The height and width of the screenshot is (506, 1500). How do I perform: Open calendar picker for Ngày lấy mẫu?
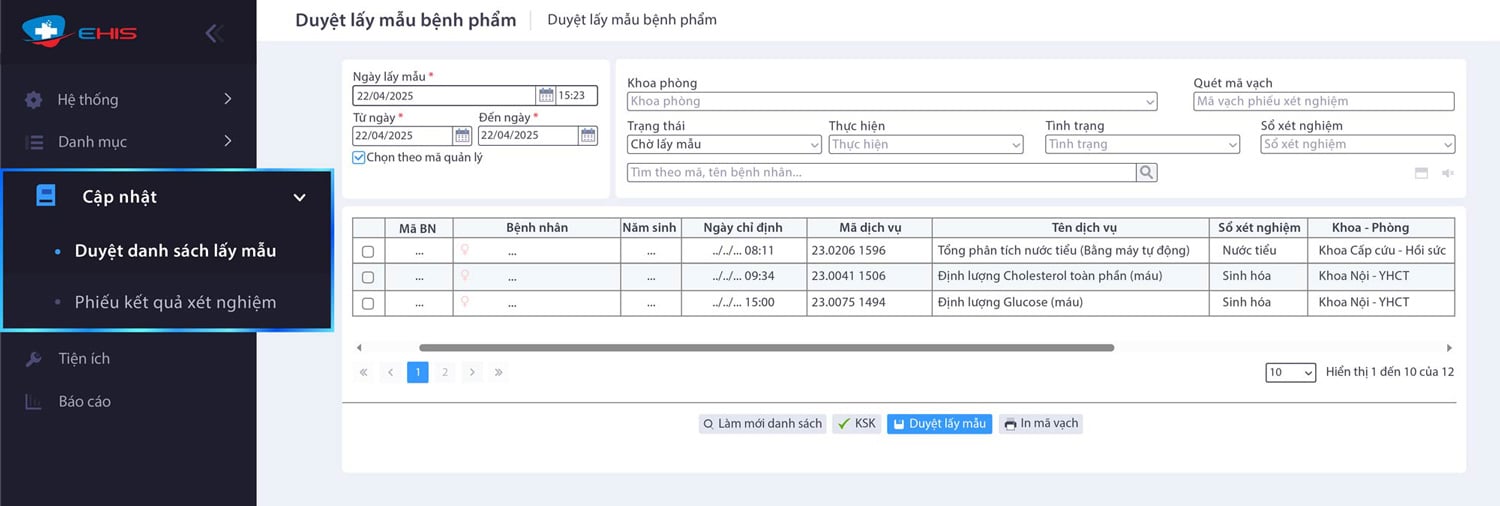point(546,96)
